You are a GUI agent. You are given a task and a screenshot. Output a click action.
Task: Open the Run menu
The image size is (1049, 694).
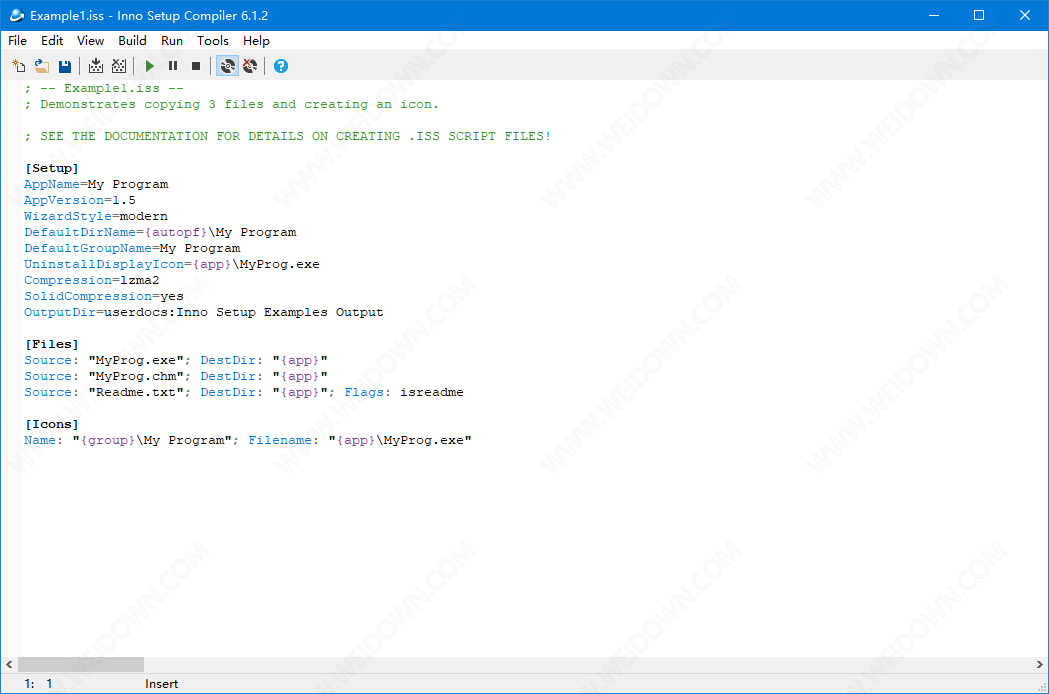tap(172, 41)
